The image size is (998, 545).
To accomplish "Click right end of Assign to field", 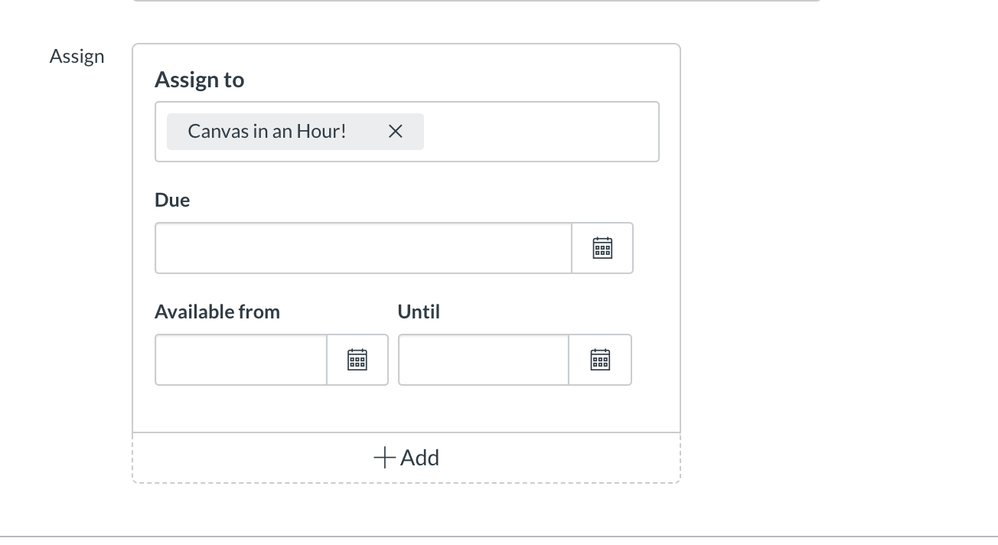I will tap(640, 132).
